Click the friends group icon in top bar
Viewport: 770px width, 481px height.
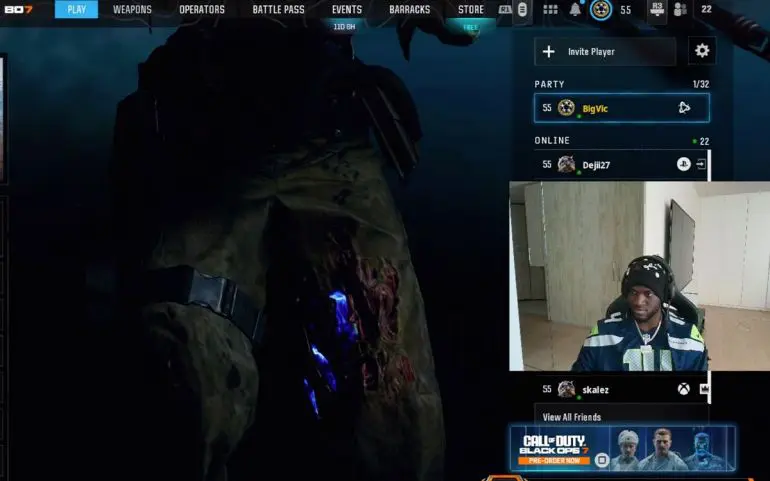tap(681, 10)
